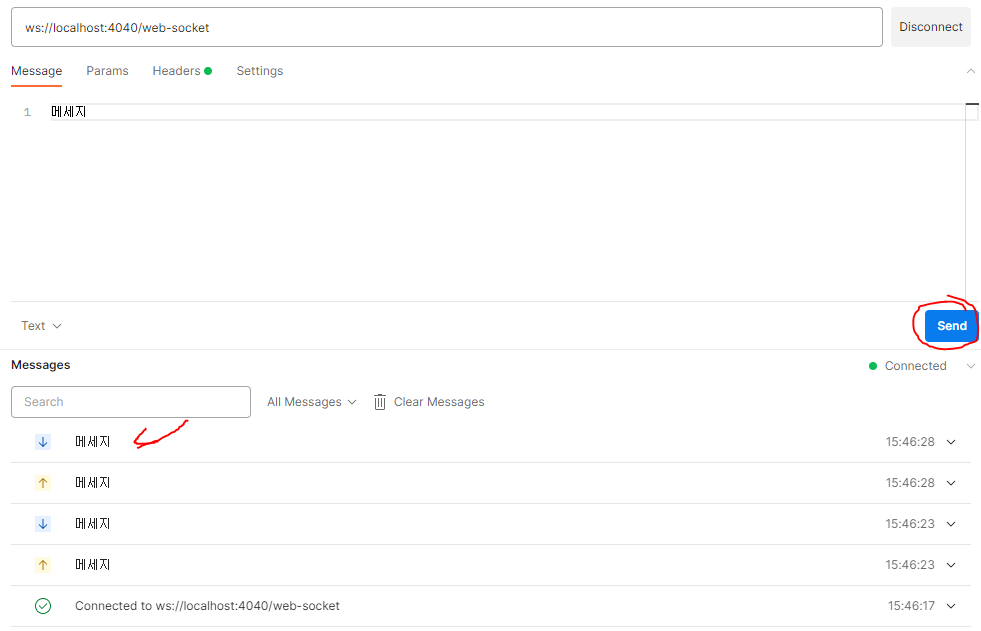This screenshot has width=981, height=631.
Task: Click the WebSocket URL input field
Action: (x=447, y=27)
